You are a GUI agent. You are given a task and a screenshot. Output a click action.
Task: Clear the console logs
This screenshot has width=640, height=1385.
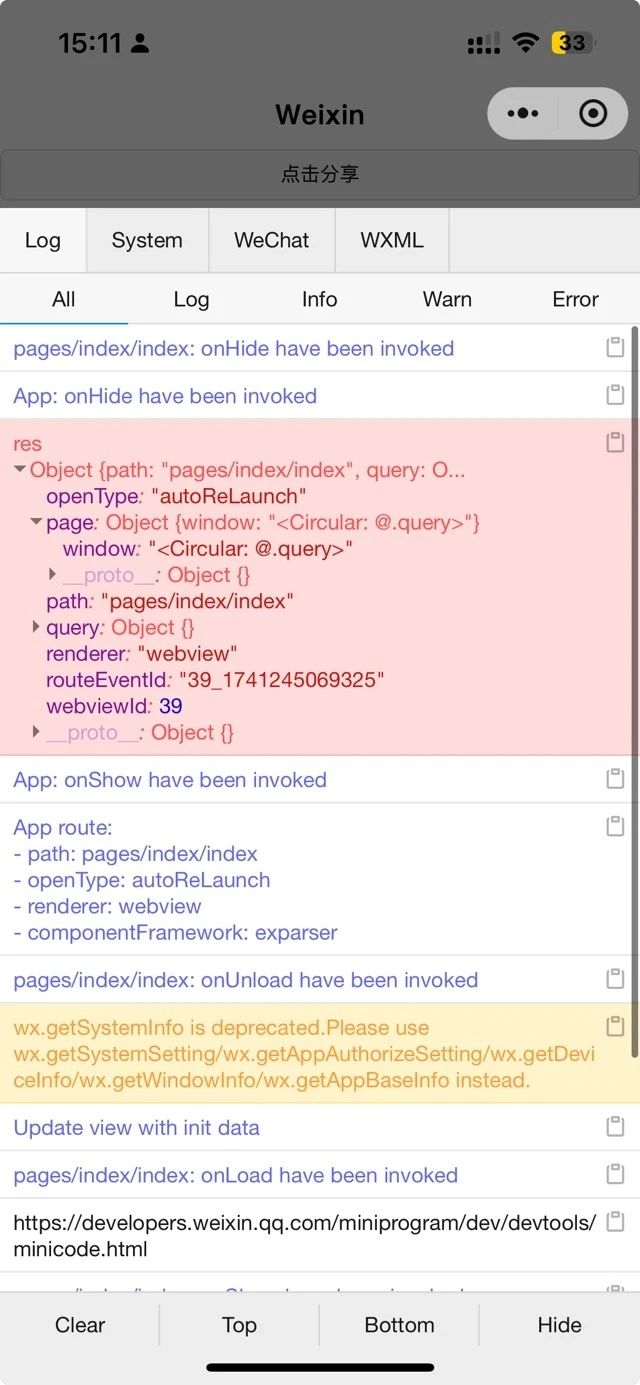click(80, 1325)
